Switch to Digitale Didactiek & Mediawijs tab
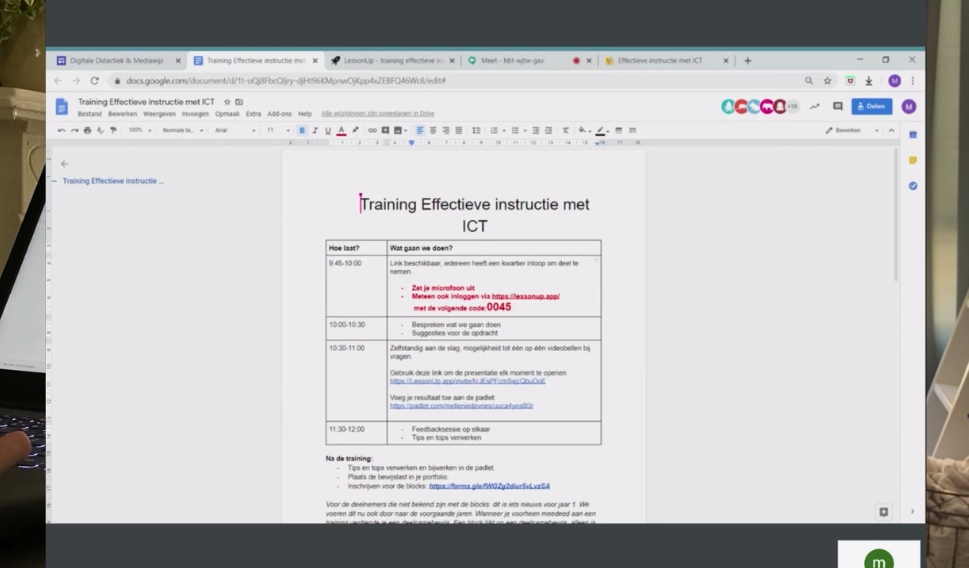Viewport: 969px width, 568px height. [x=117, y=61]
